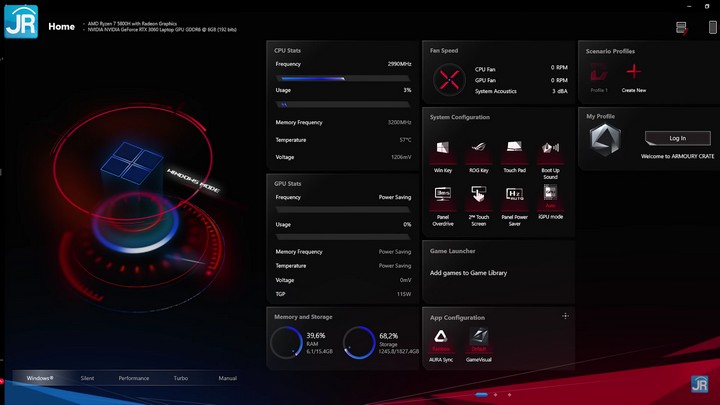The width and height of the screenshot is (720, 405).
Task: Toggle the Win Key icon
Action: point(443,148)
